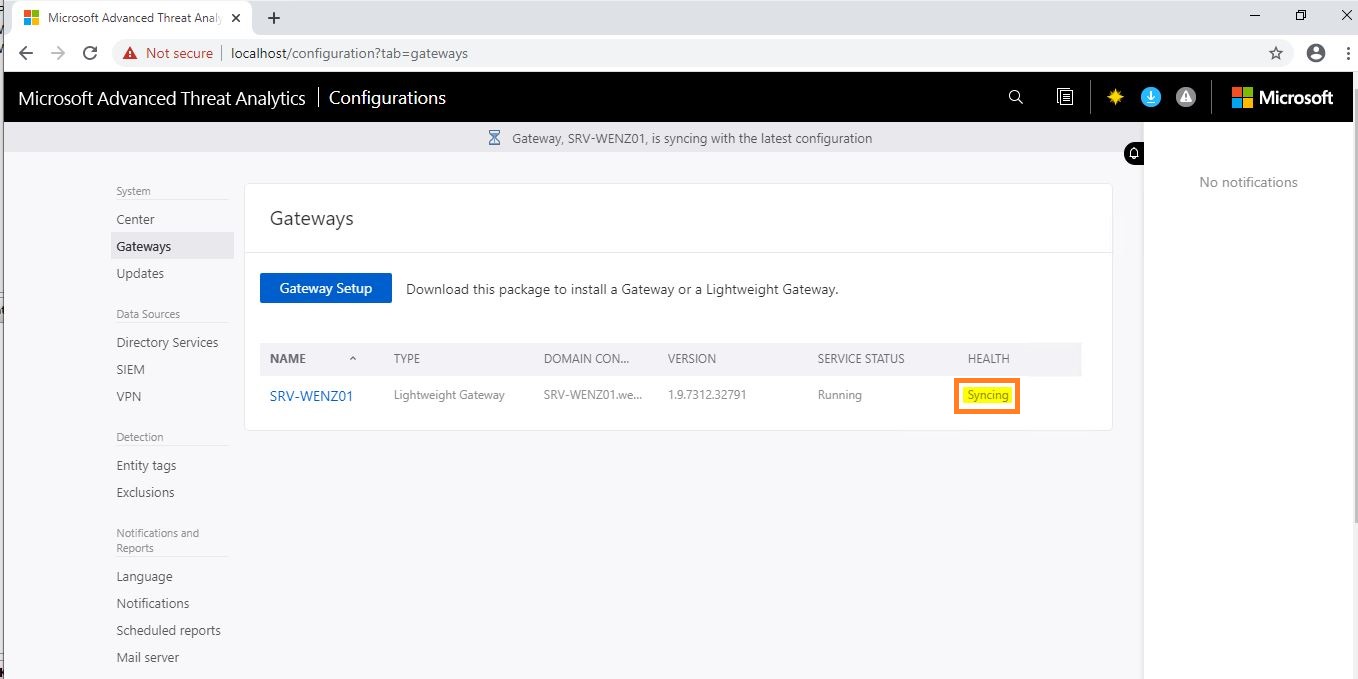Click the blue download update icon
This screenshot has height=679, width=1358.
pos(1151,97)
